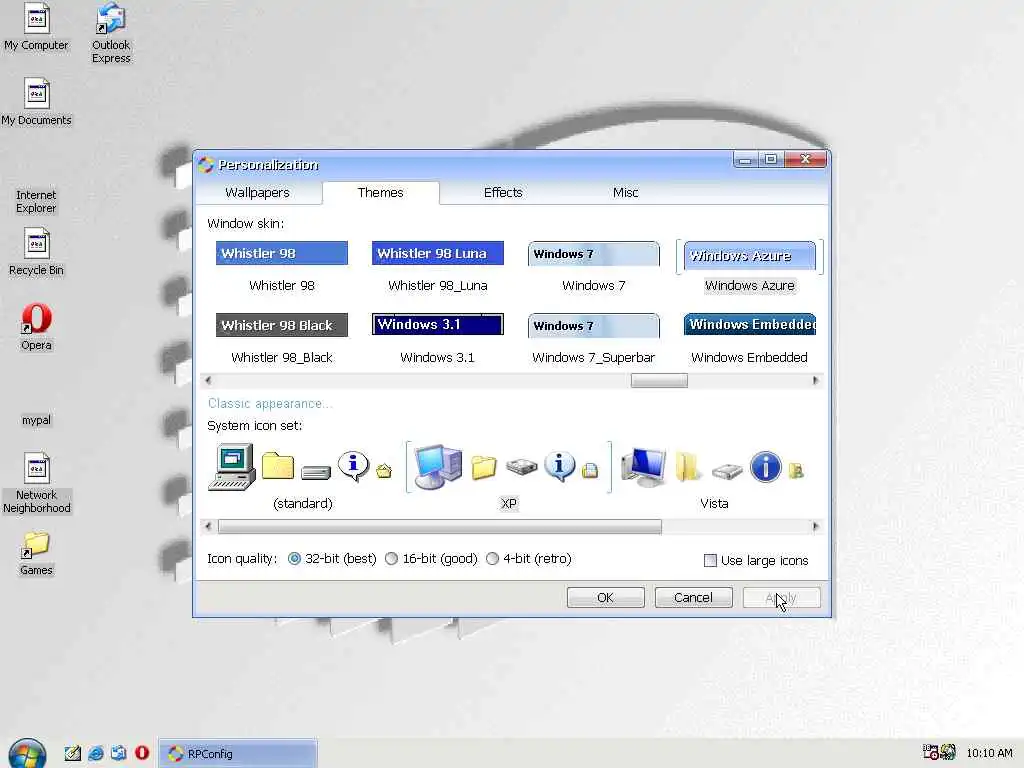Select 16-bit (good) icon quality

pyautogui.click(x=431, y=558)
